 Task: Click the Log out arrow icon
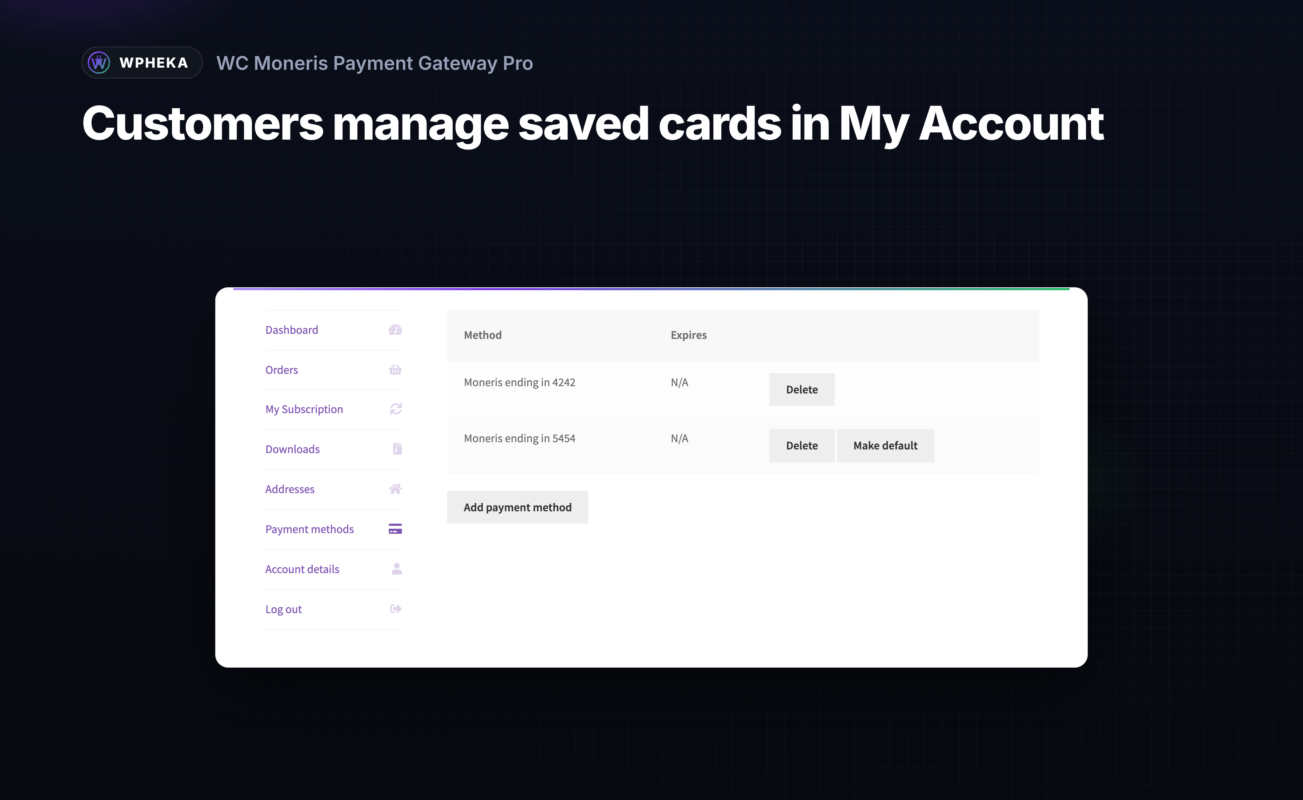[396, 609]
